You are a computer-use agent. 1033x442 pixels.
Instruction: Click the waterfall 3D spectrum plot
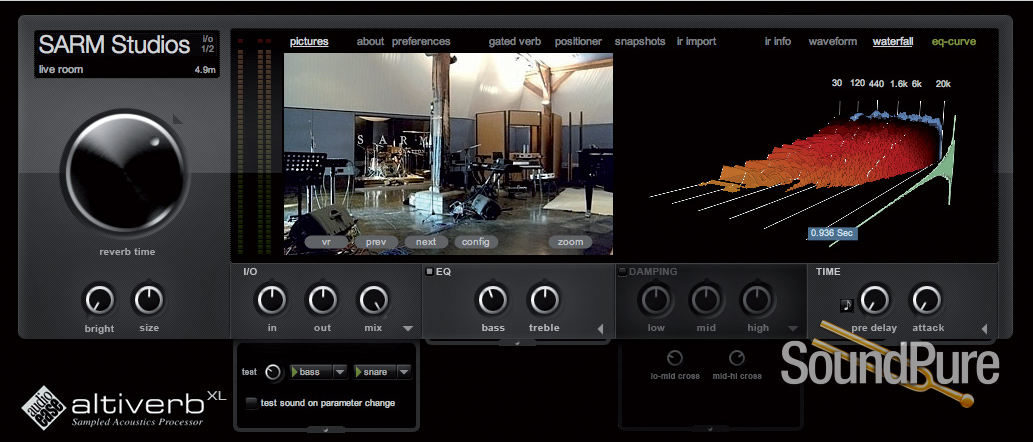pos(804,171)
